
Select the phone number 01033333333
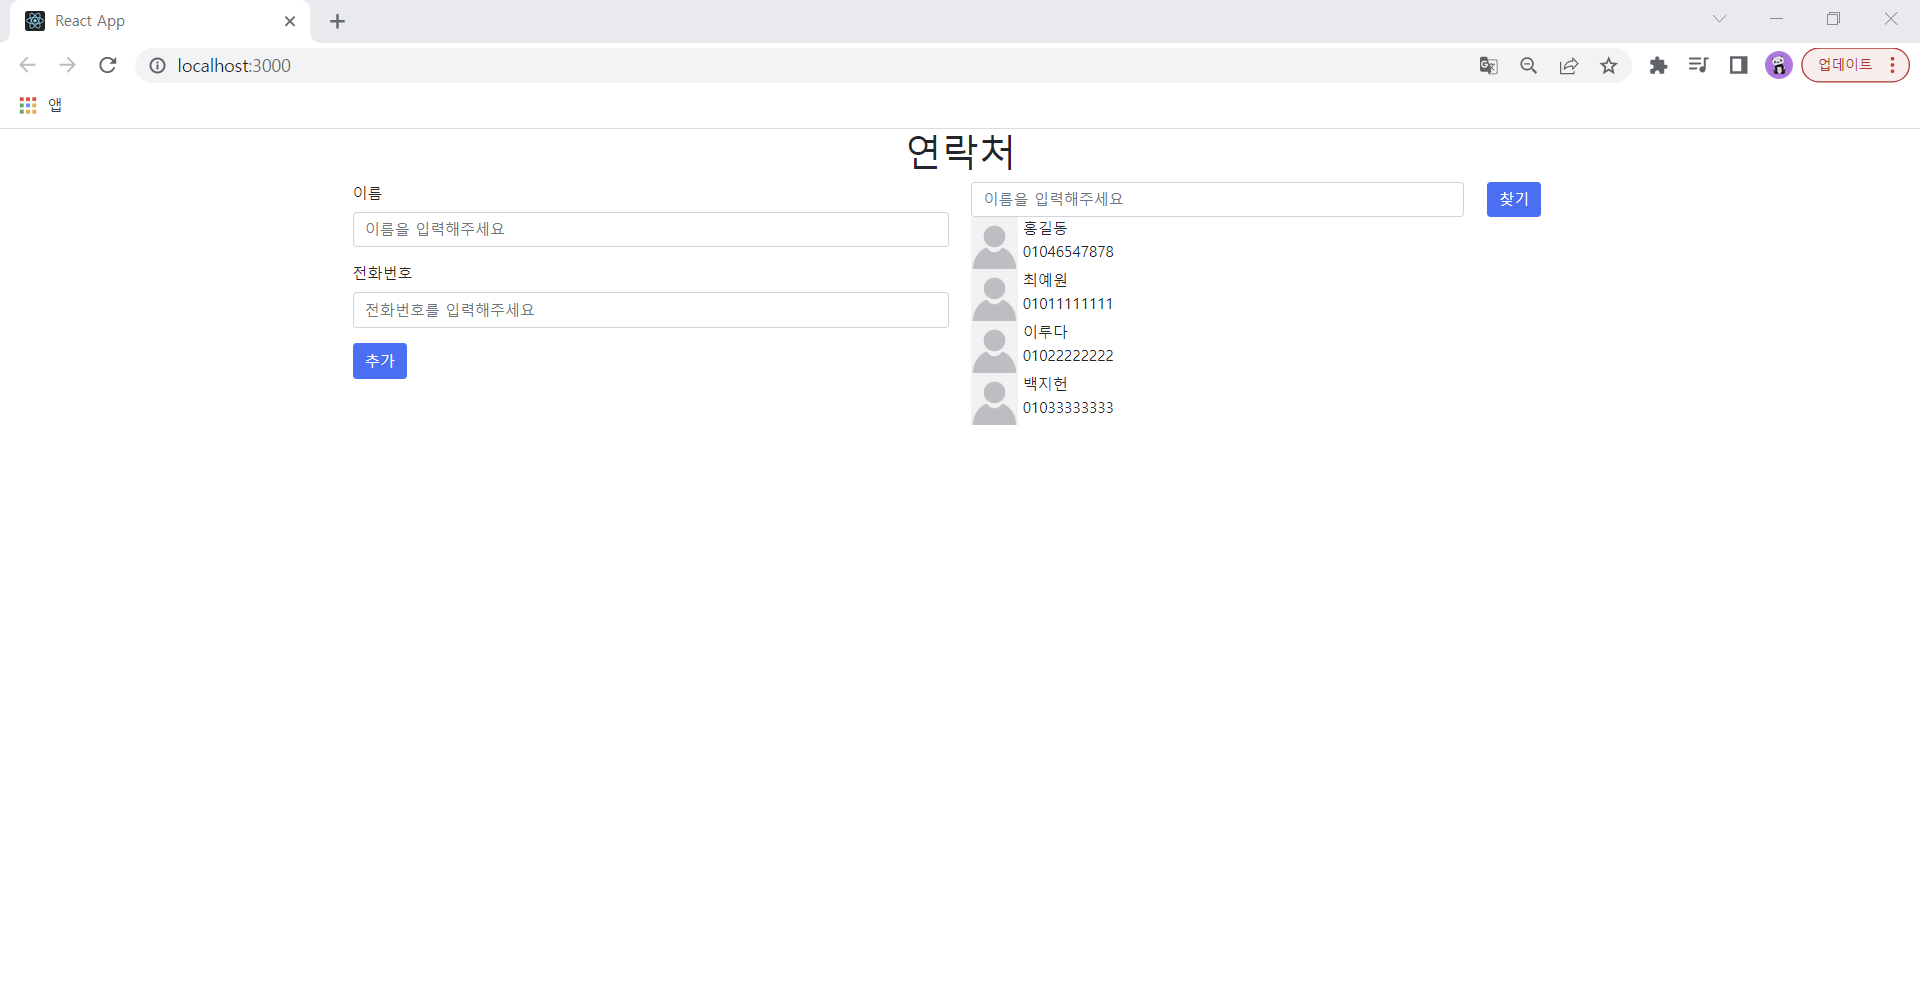[x=1068, y=408]
